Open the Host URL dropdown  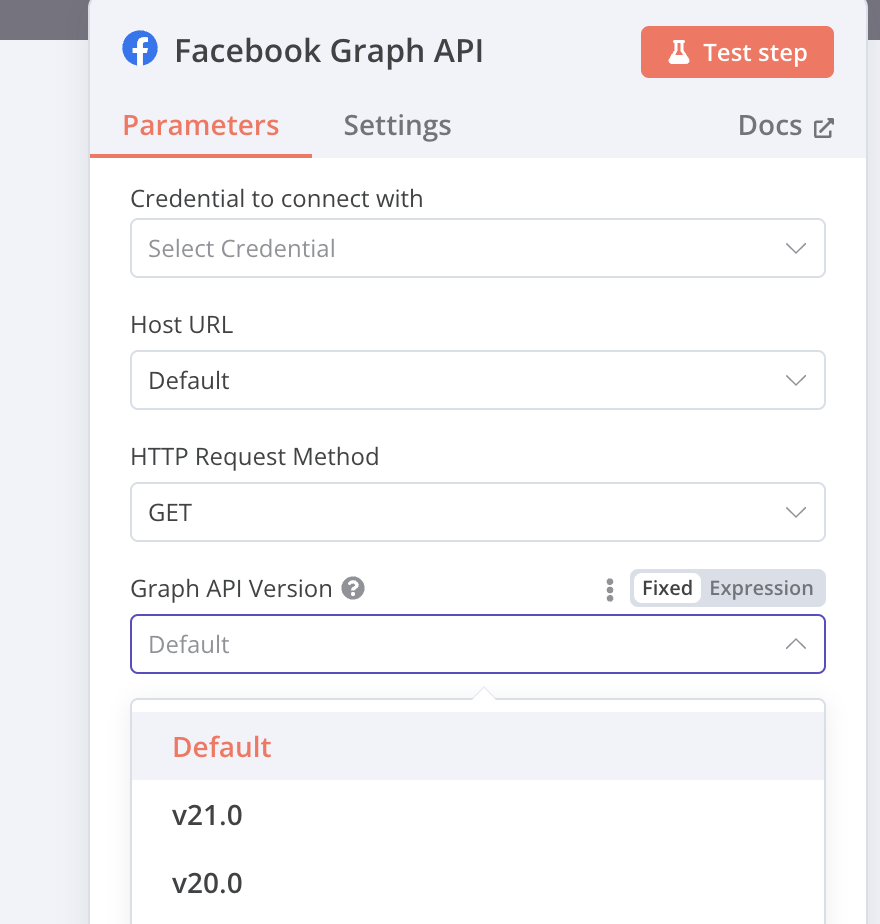click(477, 380)
